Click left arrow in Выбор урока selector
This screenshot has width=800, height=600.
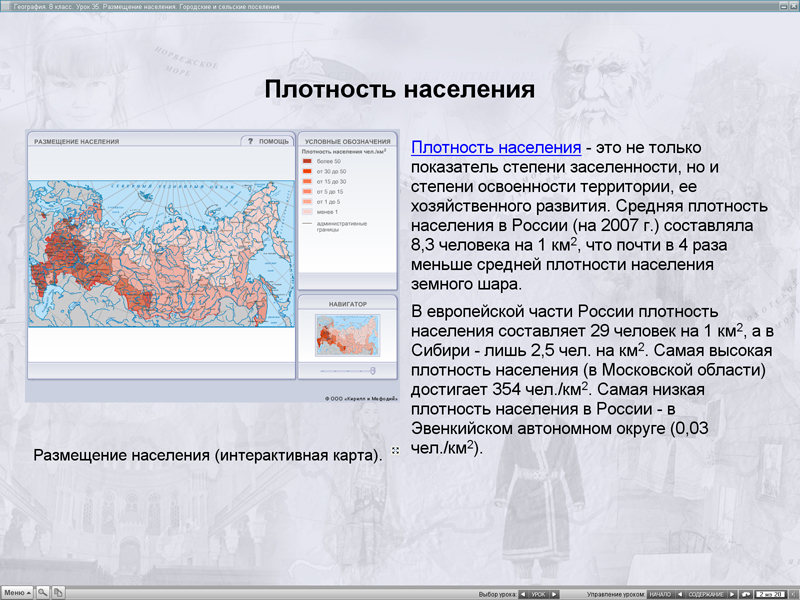(523, 593)
